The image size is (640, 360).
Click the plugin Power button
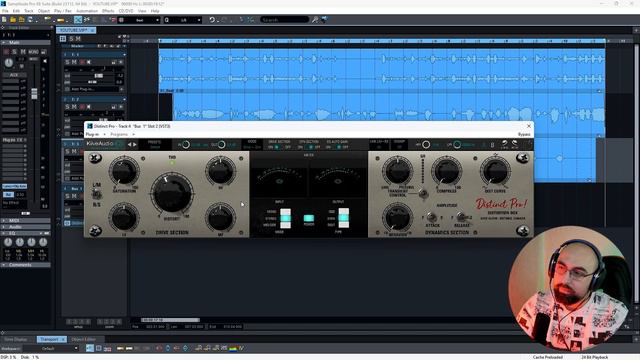(309, 218)
